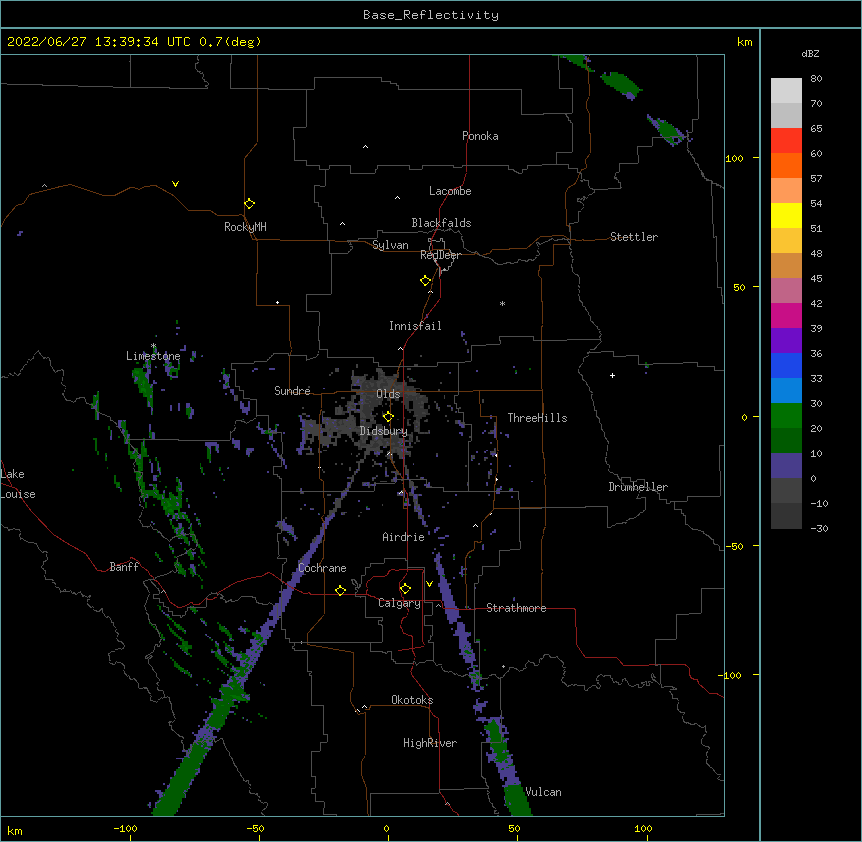Click the Drumheller town label
The width and height of the screenshot is (862, 842).
click(638, 487)
